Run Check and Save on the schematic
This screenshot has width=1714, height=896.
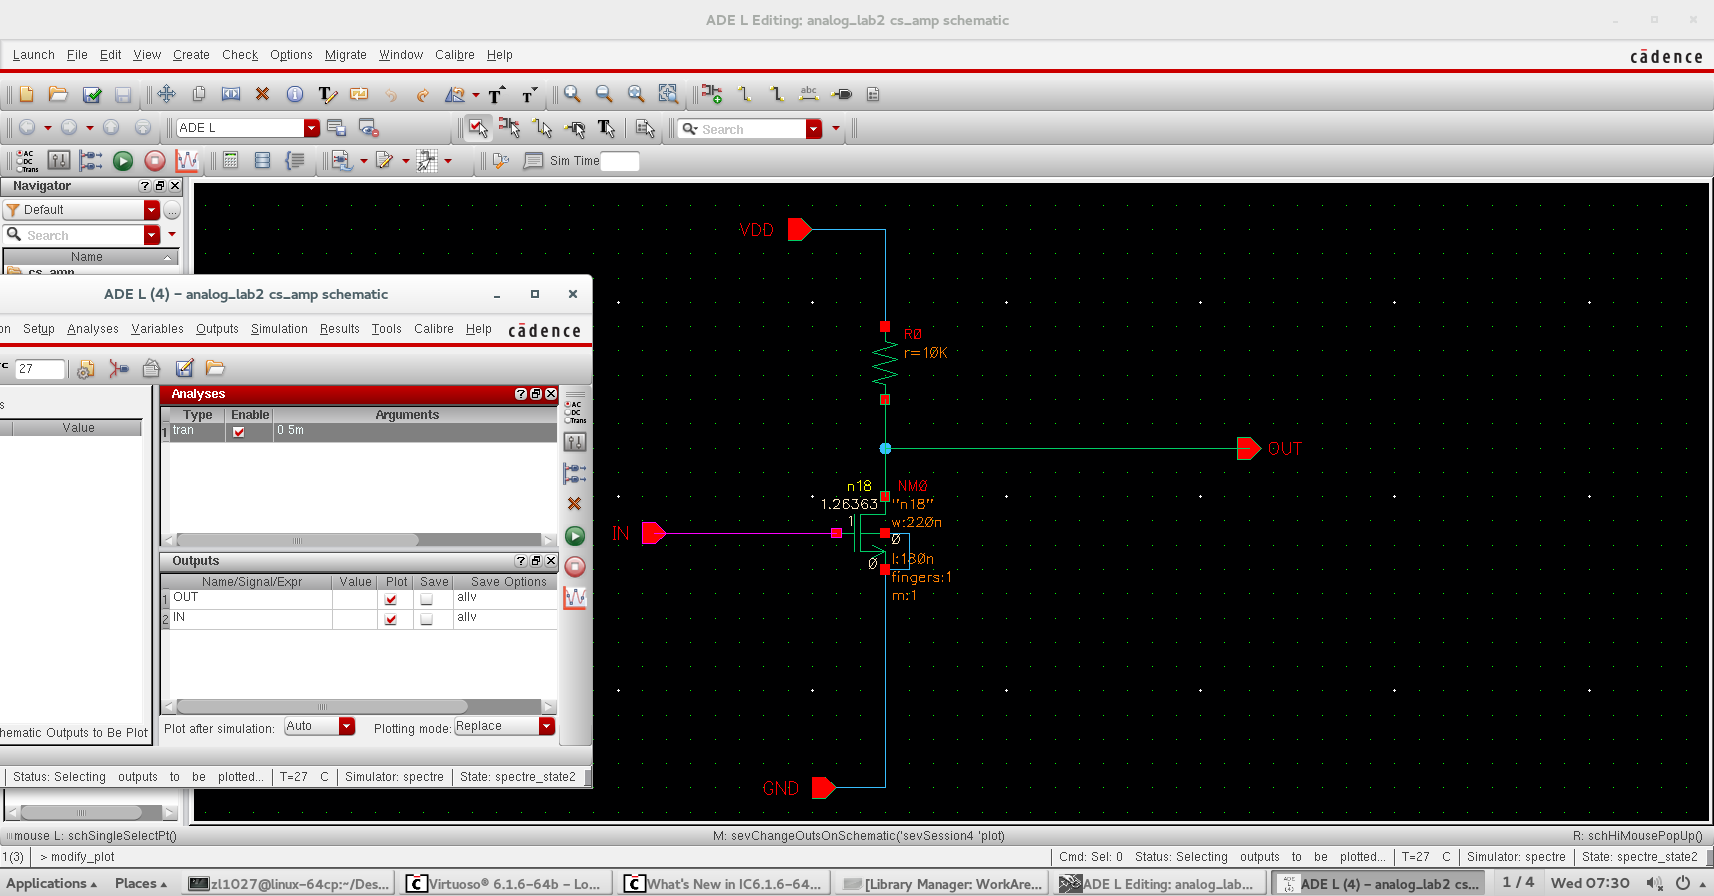91,94
